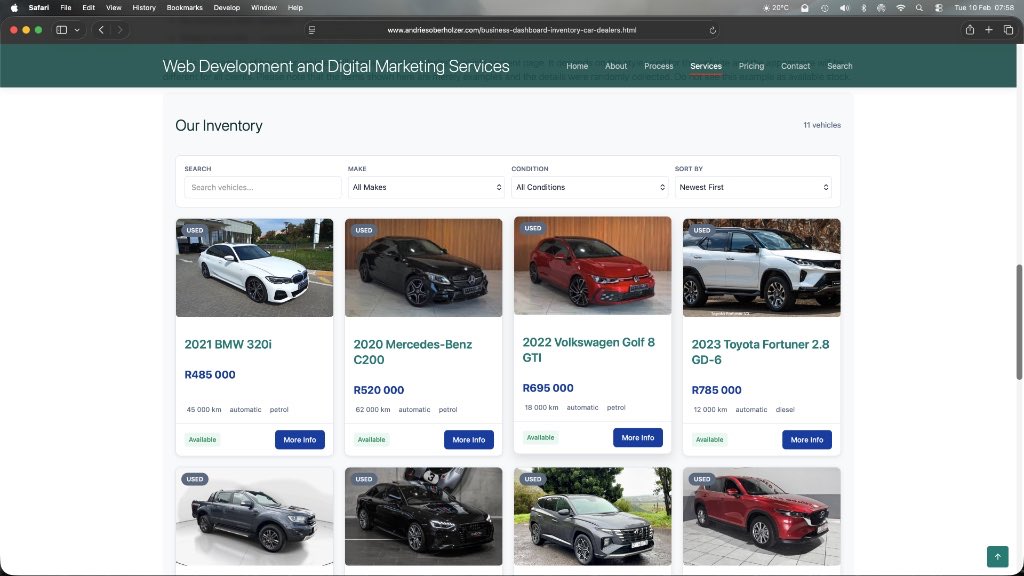Reload the page using the address bar icon
Image resolution: width=1024 pixels, height=576 pixels.
pos(712,29)
